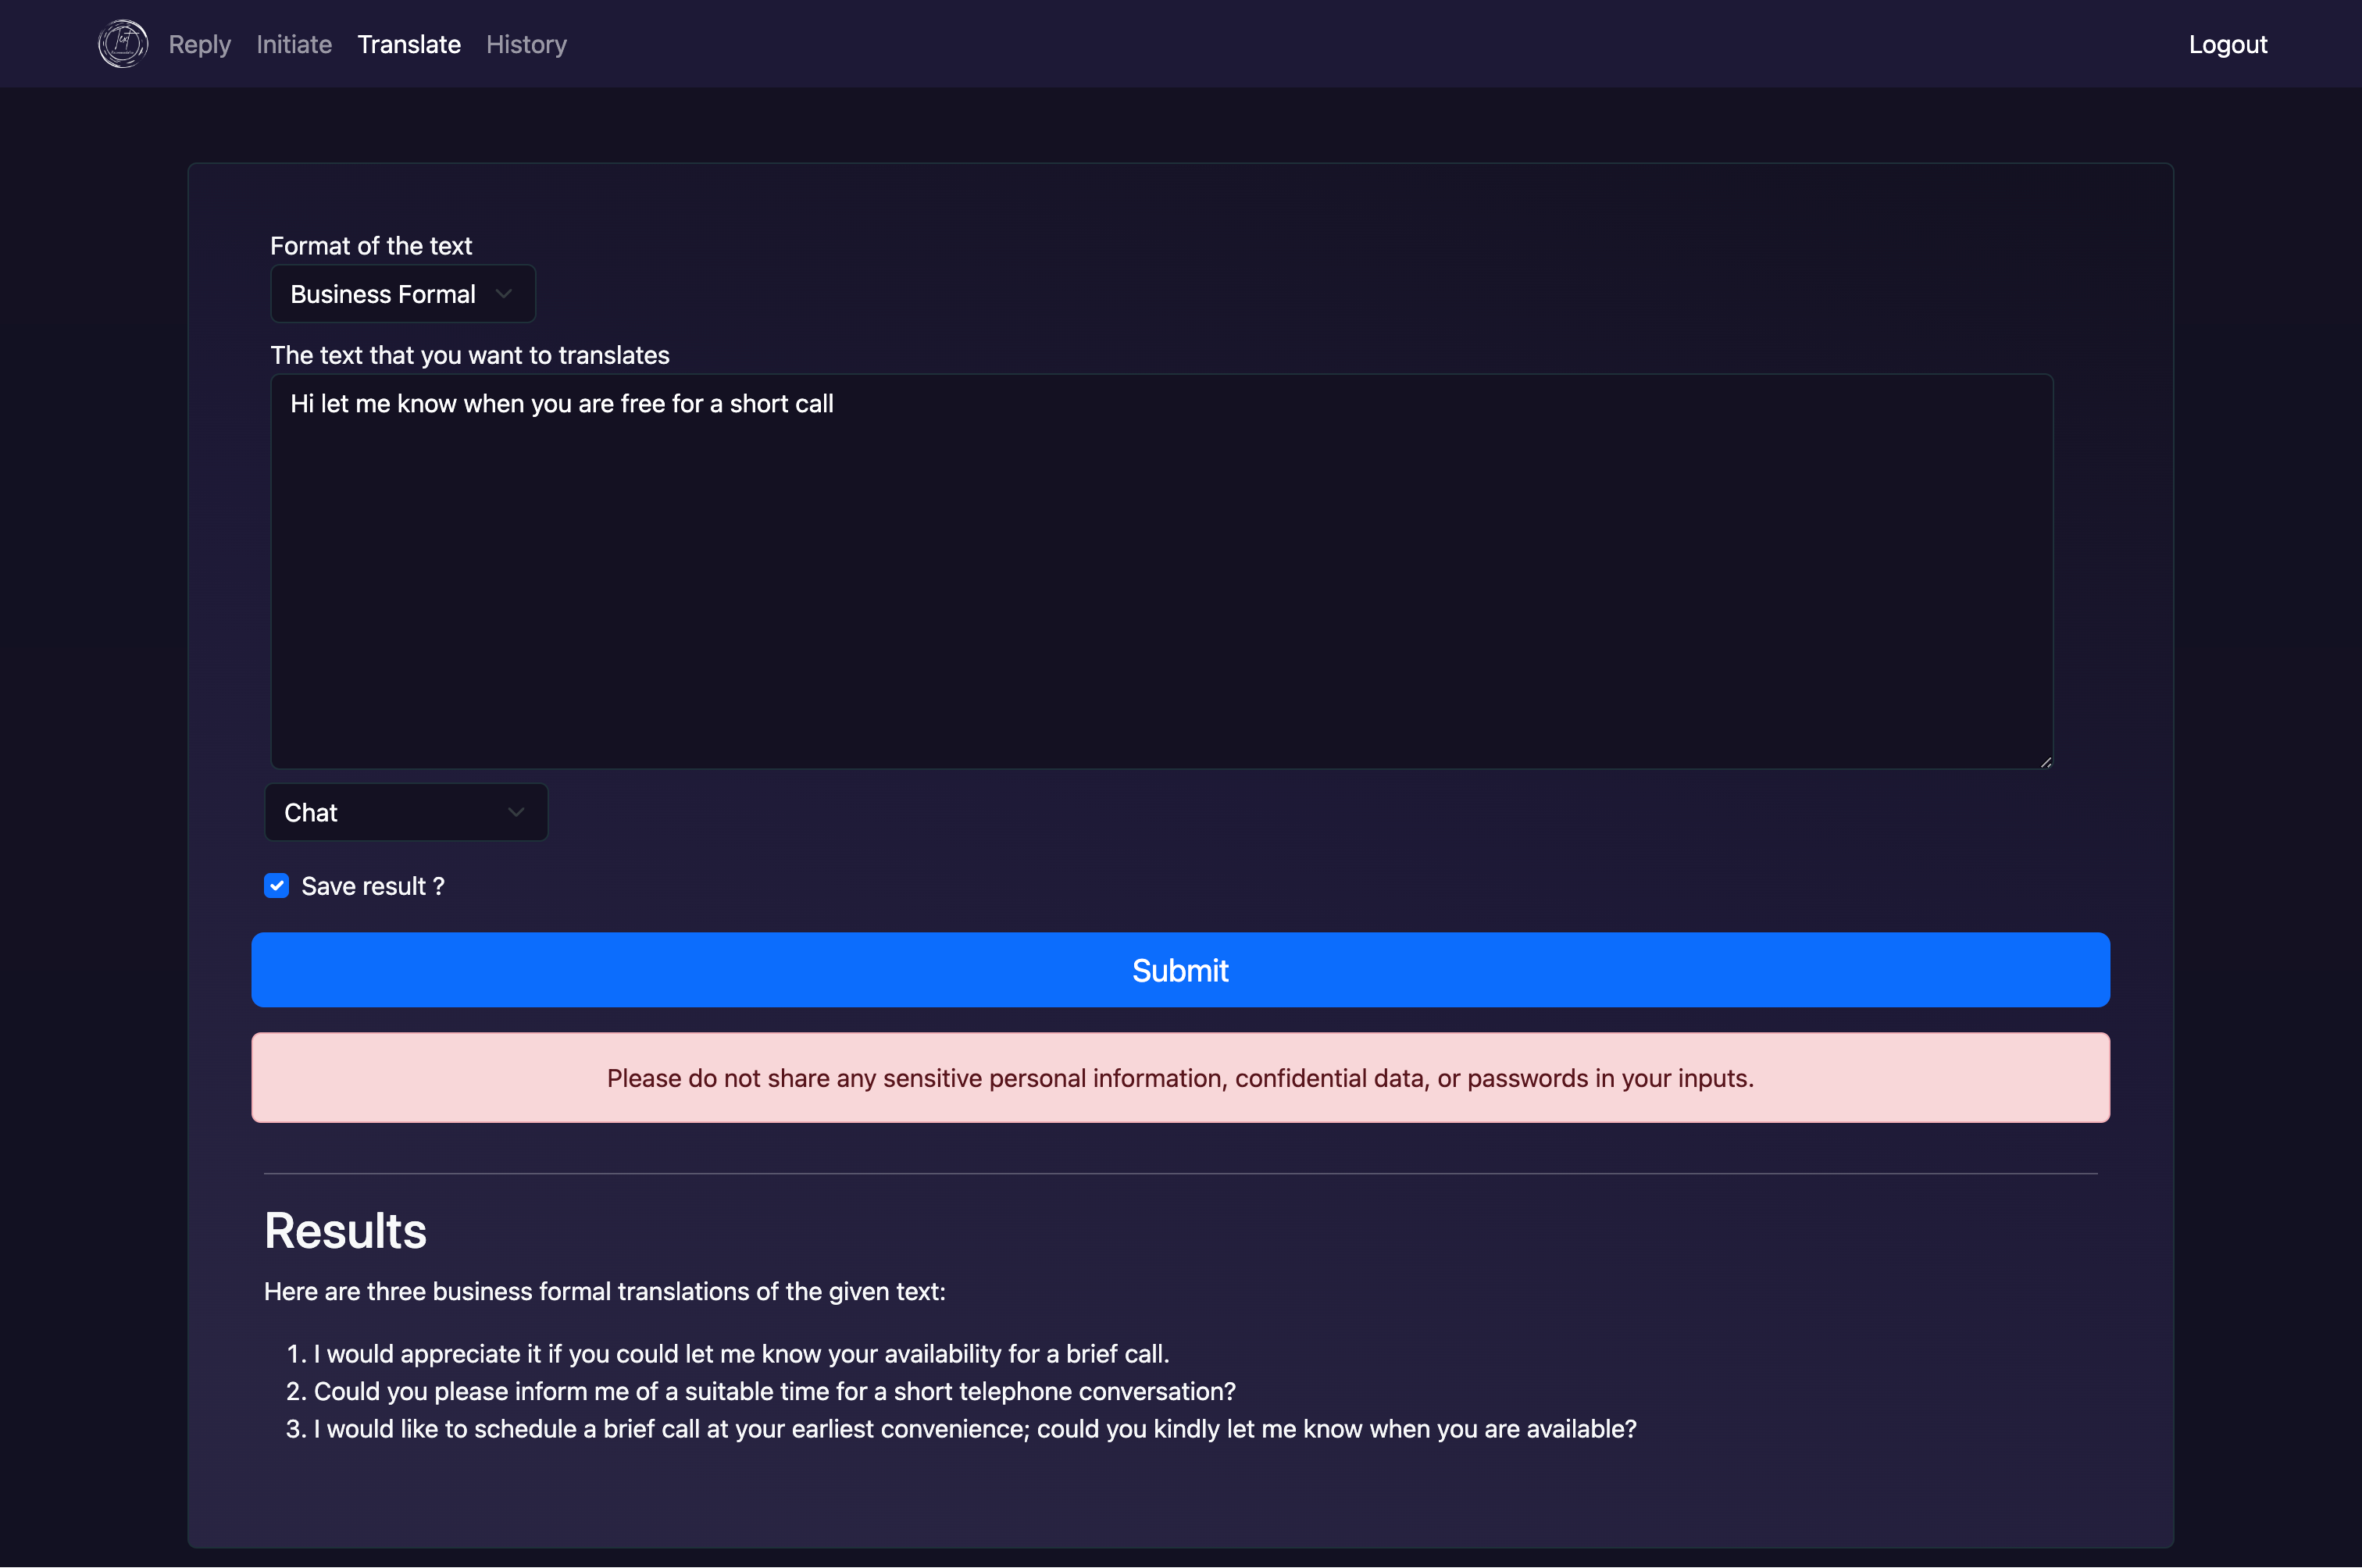Open the Reply page
This screenshot has height=1568, width=2362.
[199, 44]
